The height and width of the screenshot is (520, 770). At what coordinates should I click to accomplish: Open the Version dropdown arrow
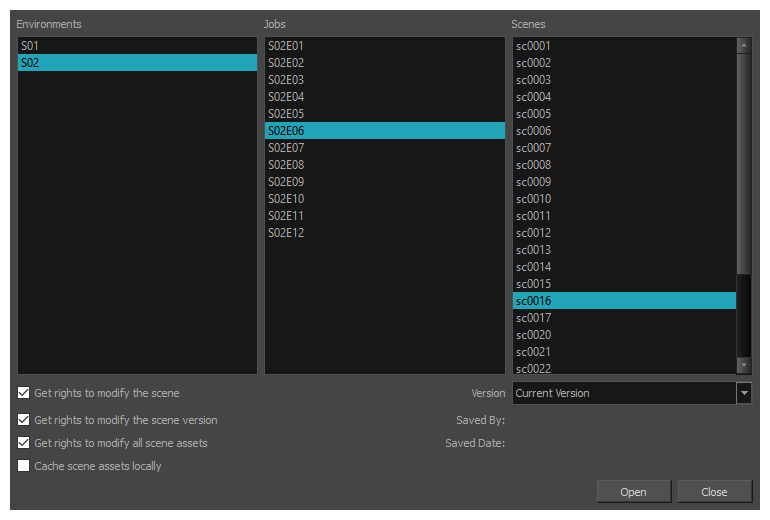tap(744, 393)
